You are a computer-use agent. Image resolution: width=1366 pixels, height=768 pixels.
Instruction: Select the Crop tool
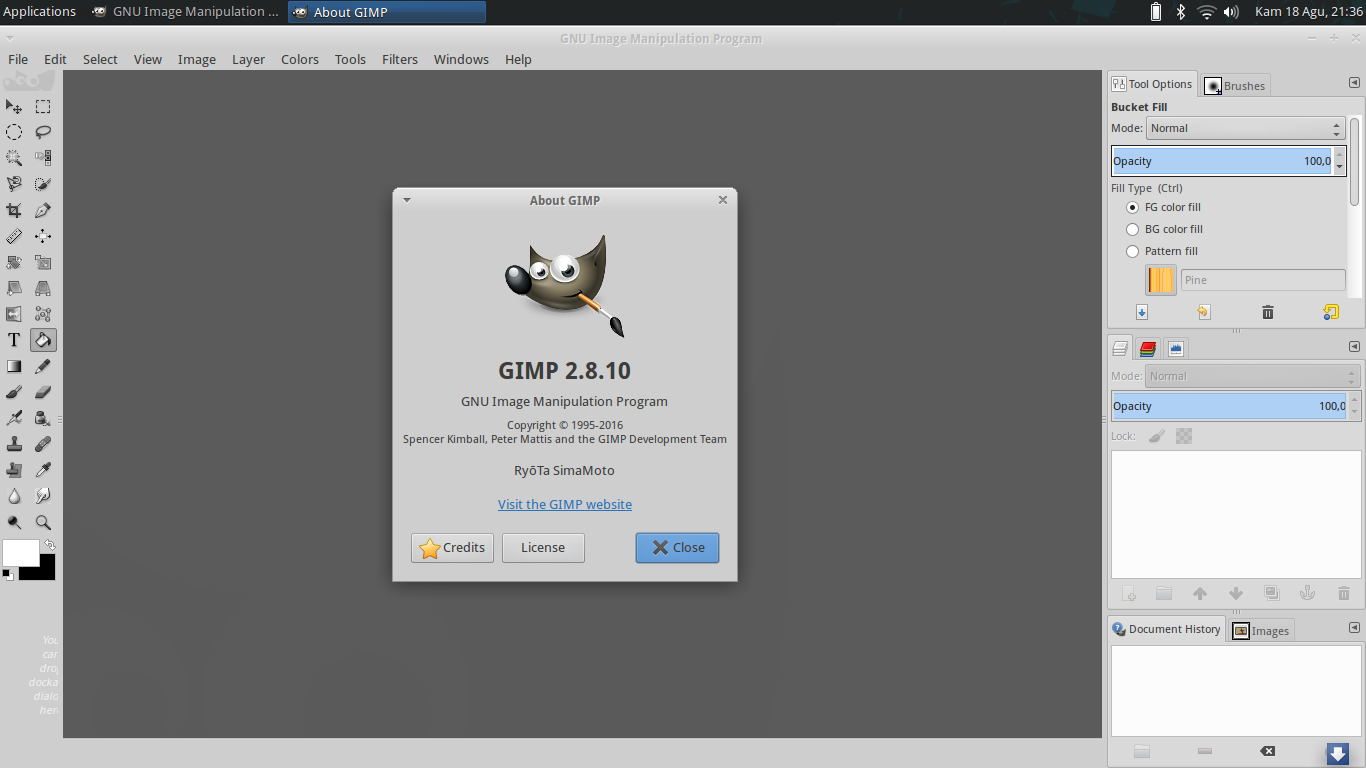coord(14,210)
